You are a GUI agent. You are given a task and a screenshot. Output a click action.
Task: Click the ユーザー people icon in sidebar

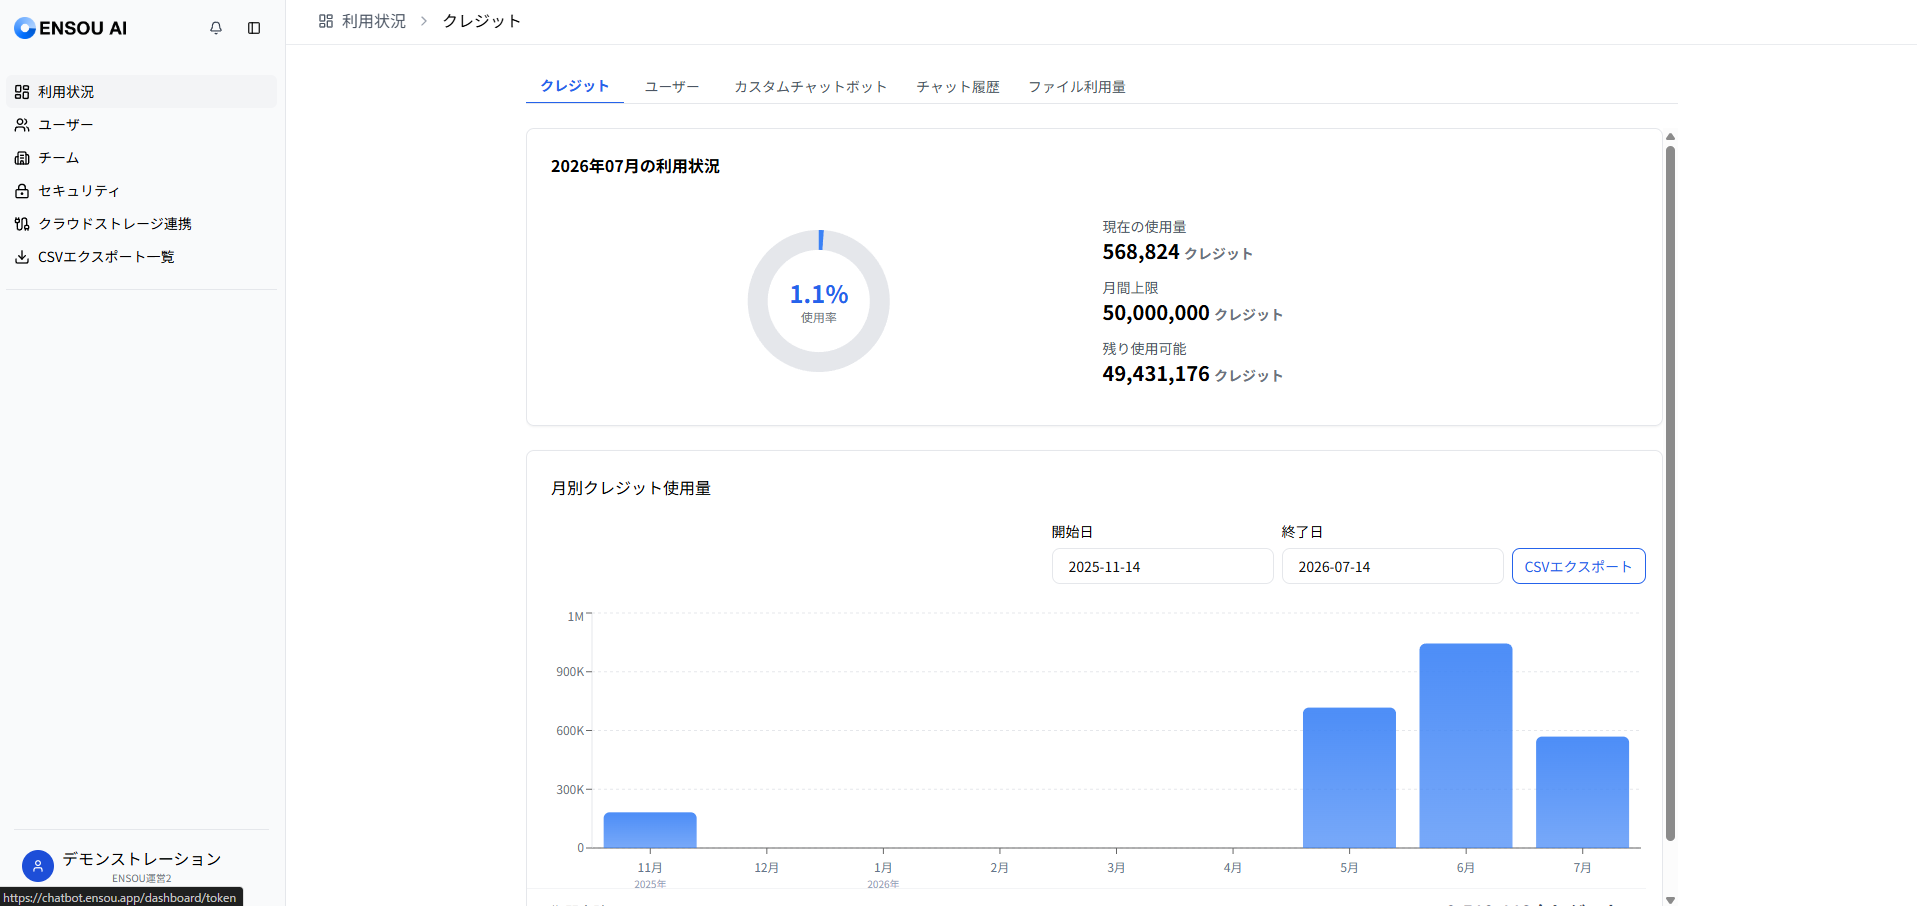pyautogui.click(x=22, y=125)
